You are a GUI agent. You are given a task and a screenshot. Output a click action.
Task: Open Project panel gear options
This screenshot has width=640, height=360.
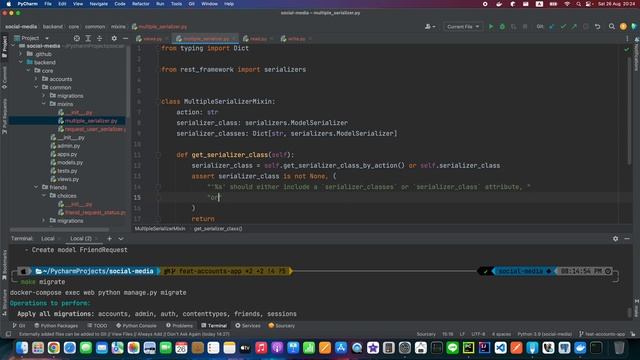[114, 38]
